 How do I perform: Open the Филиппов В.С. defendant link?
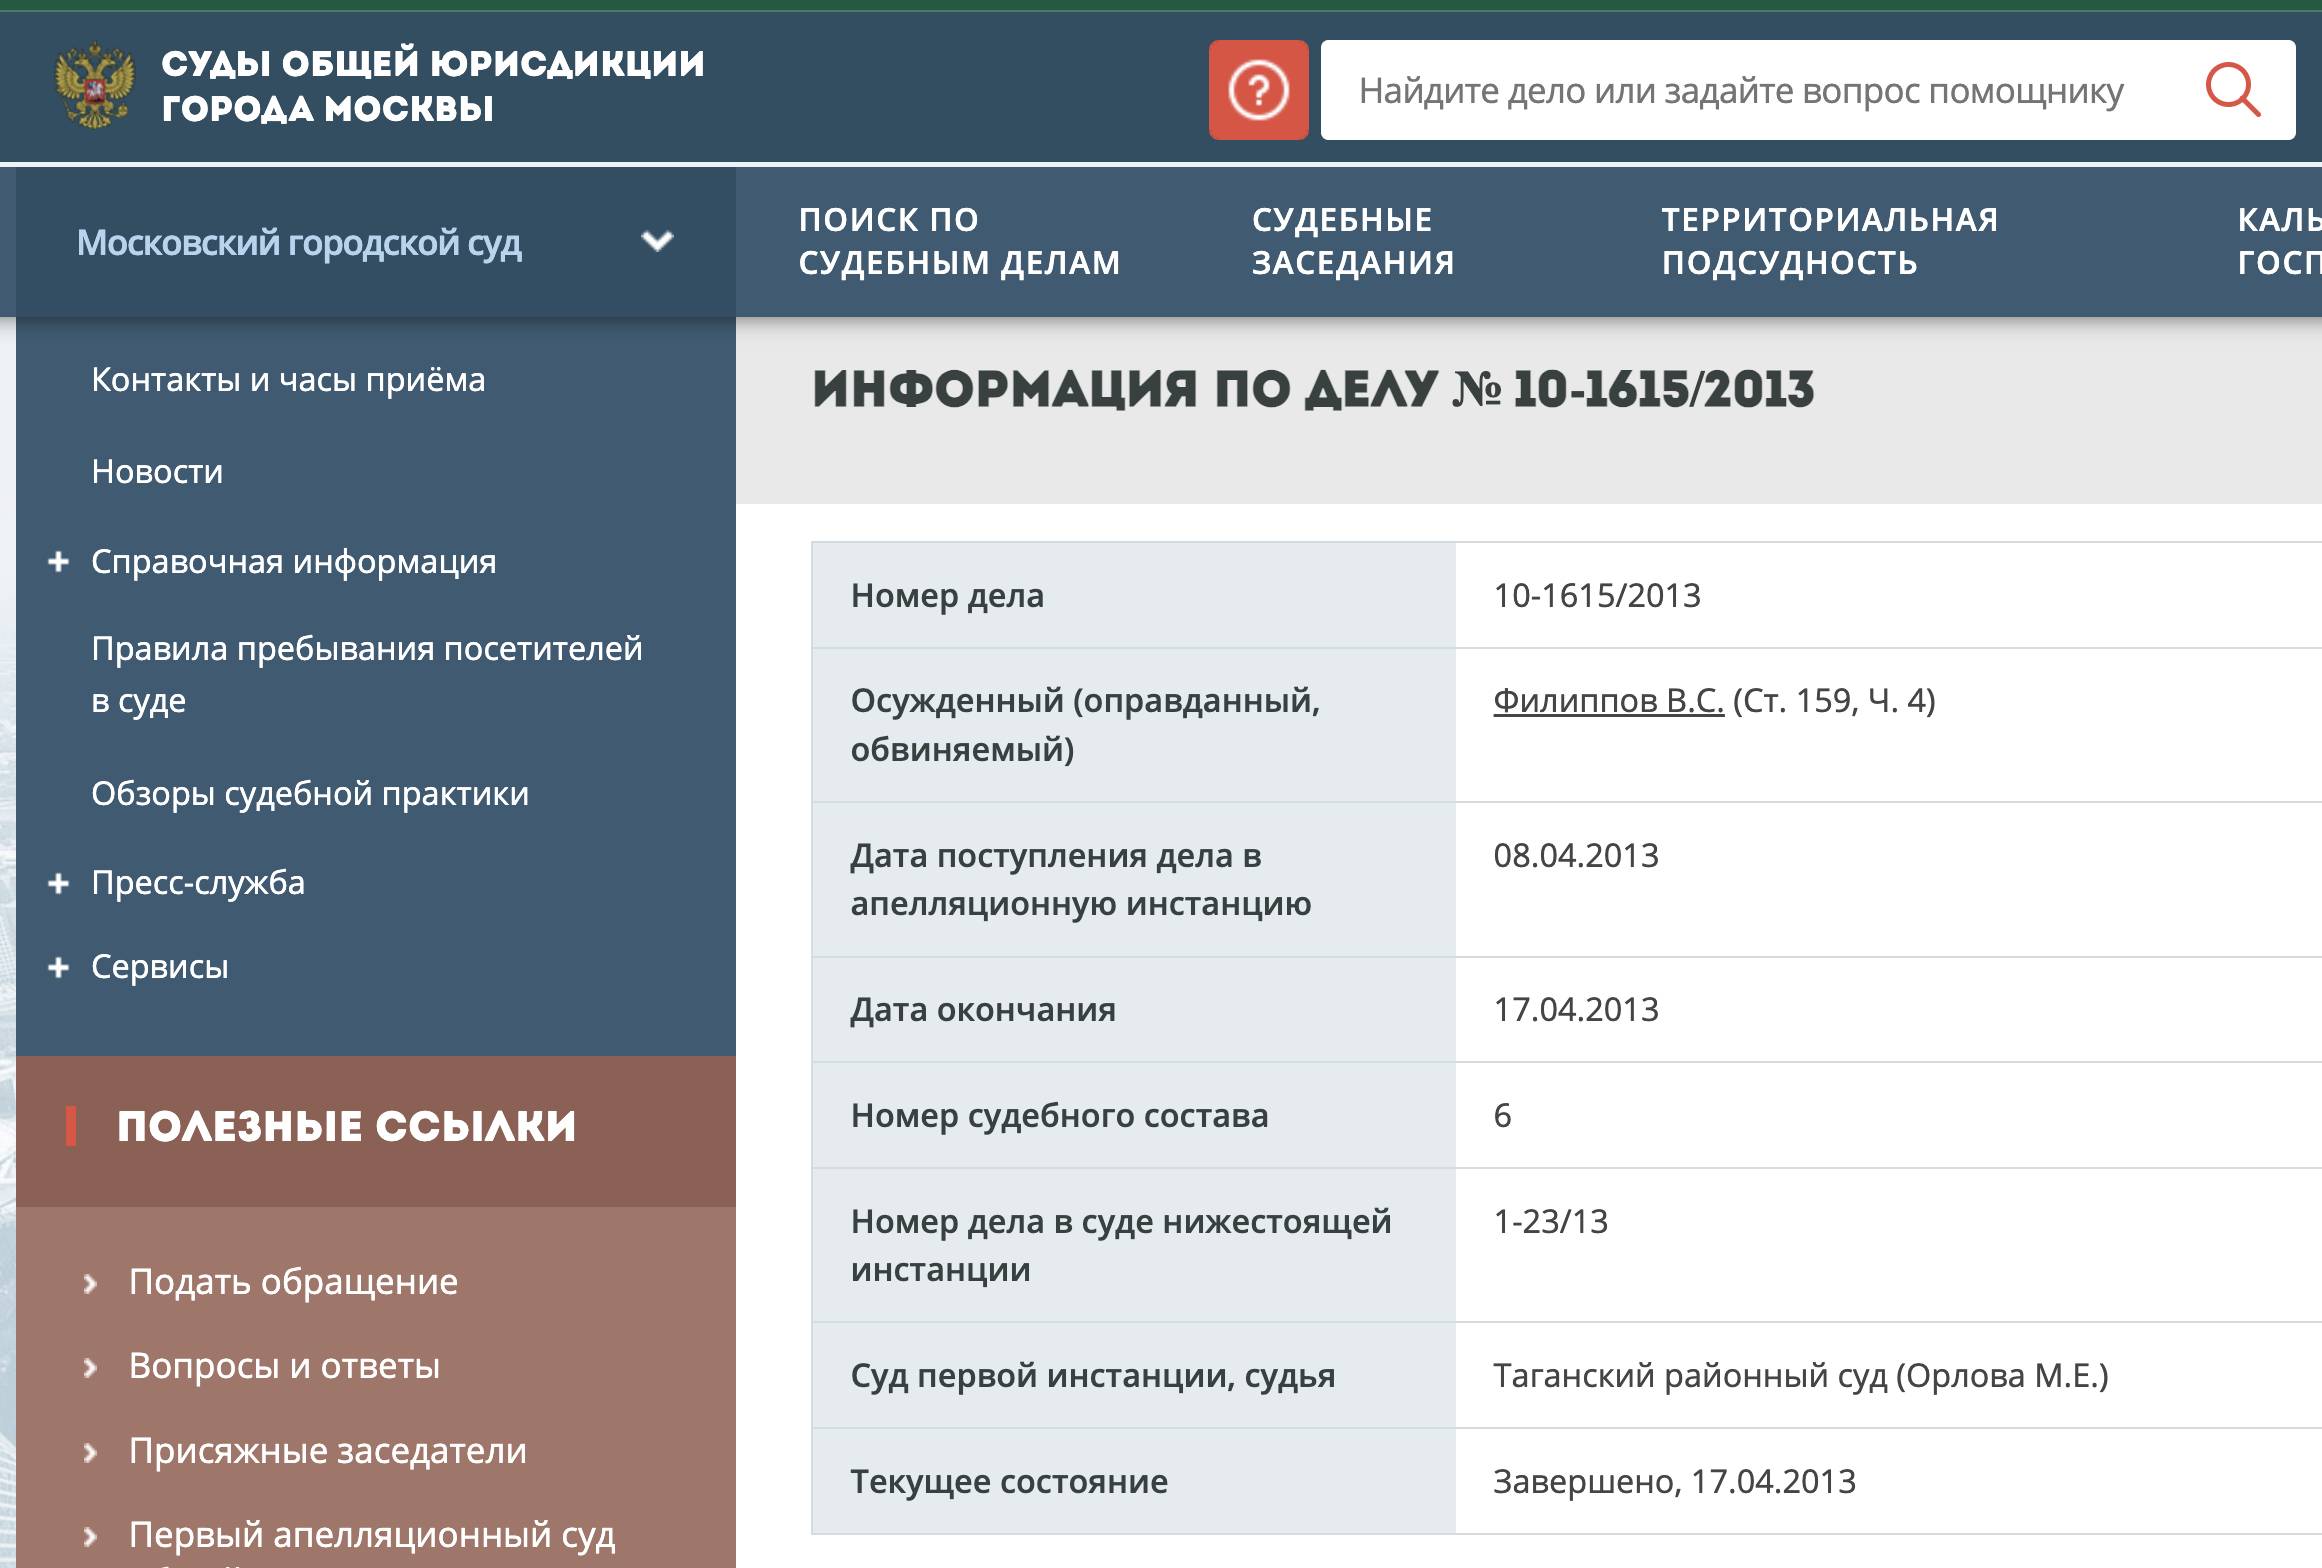coord(1608,700)
